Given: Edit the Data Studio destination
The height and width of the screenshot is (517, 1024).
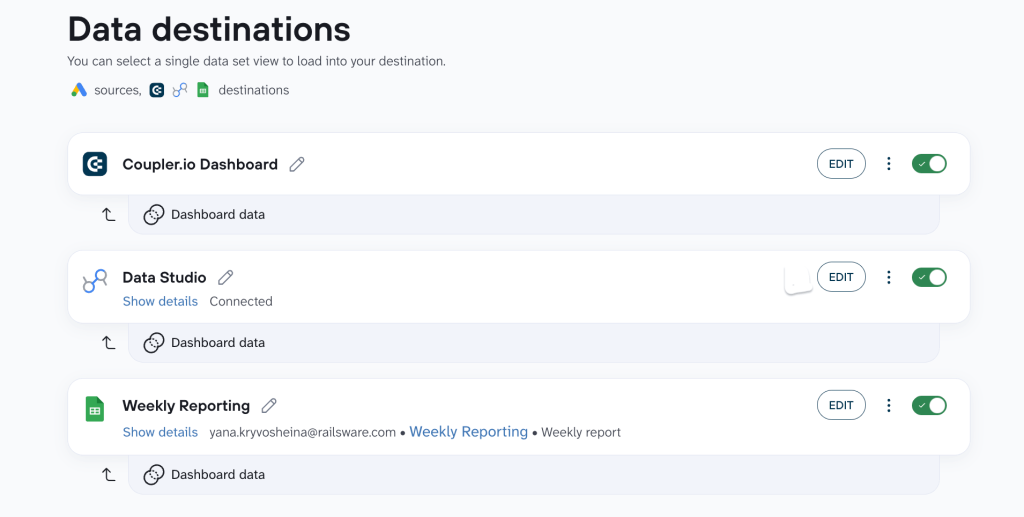Looking at the screenshot, I should (841, 277).
